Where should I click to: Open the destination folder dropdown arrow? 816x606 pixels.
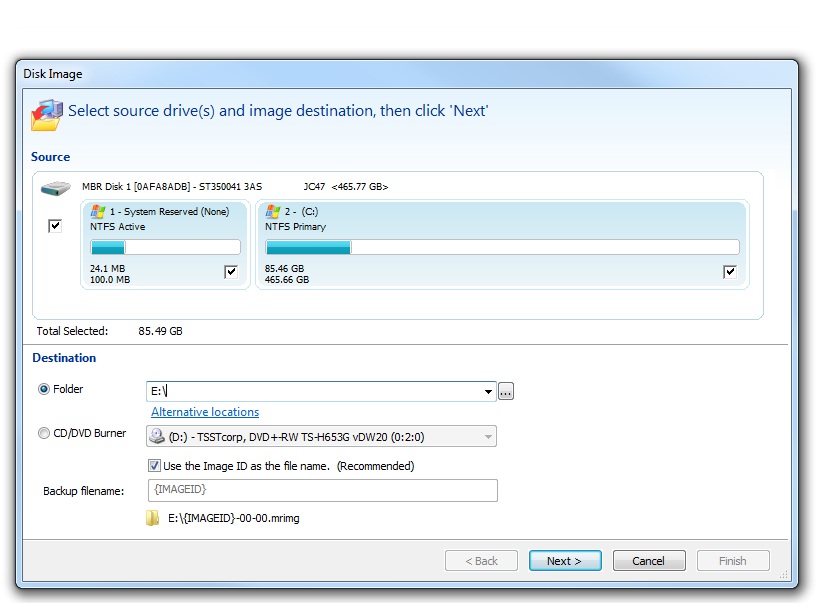coord(488,392)
